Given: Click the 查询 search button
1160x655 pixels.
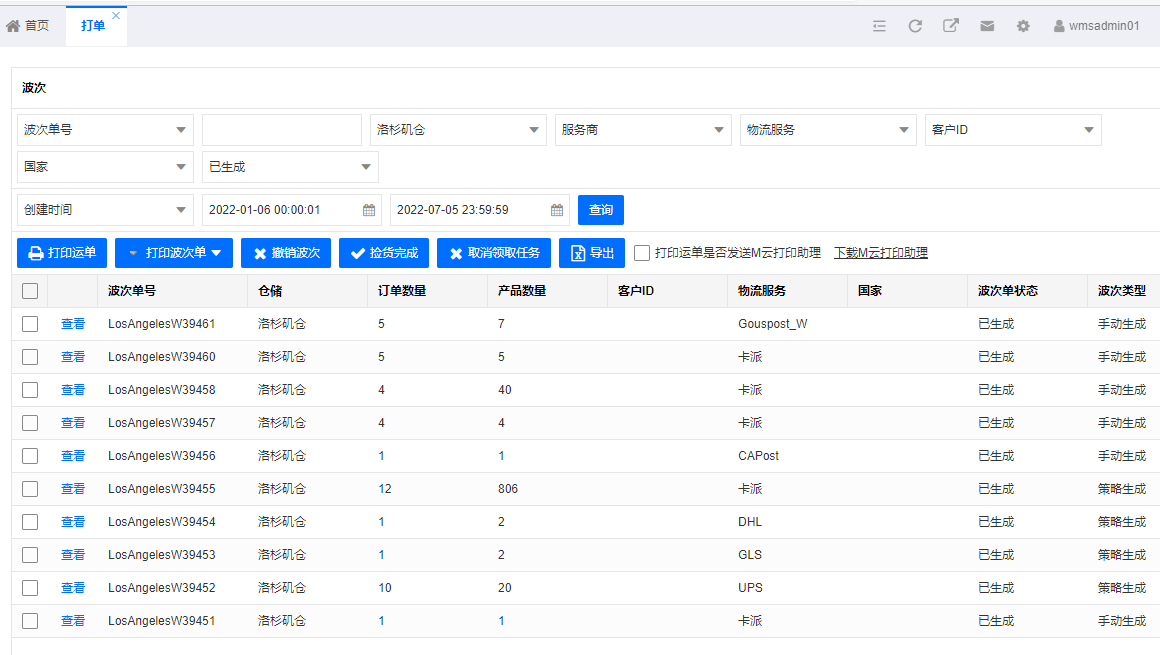Looking at the screenshot, I should coord(601,209).
